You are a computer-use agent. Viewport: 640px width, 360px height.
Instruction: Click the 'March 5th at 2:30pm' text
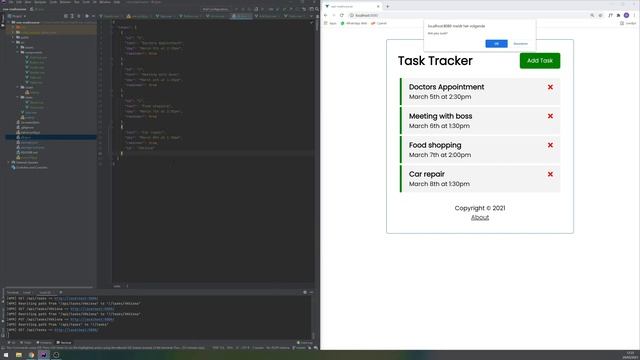point(440,97)
